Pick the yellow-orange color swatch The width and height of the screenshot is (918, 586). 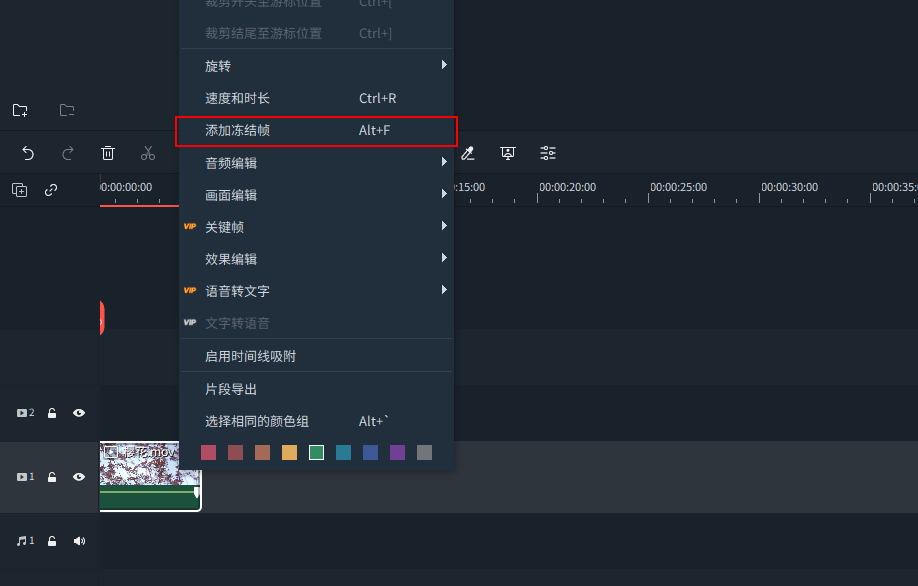[x=289, y=453]
